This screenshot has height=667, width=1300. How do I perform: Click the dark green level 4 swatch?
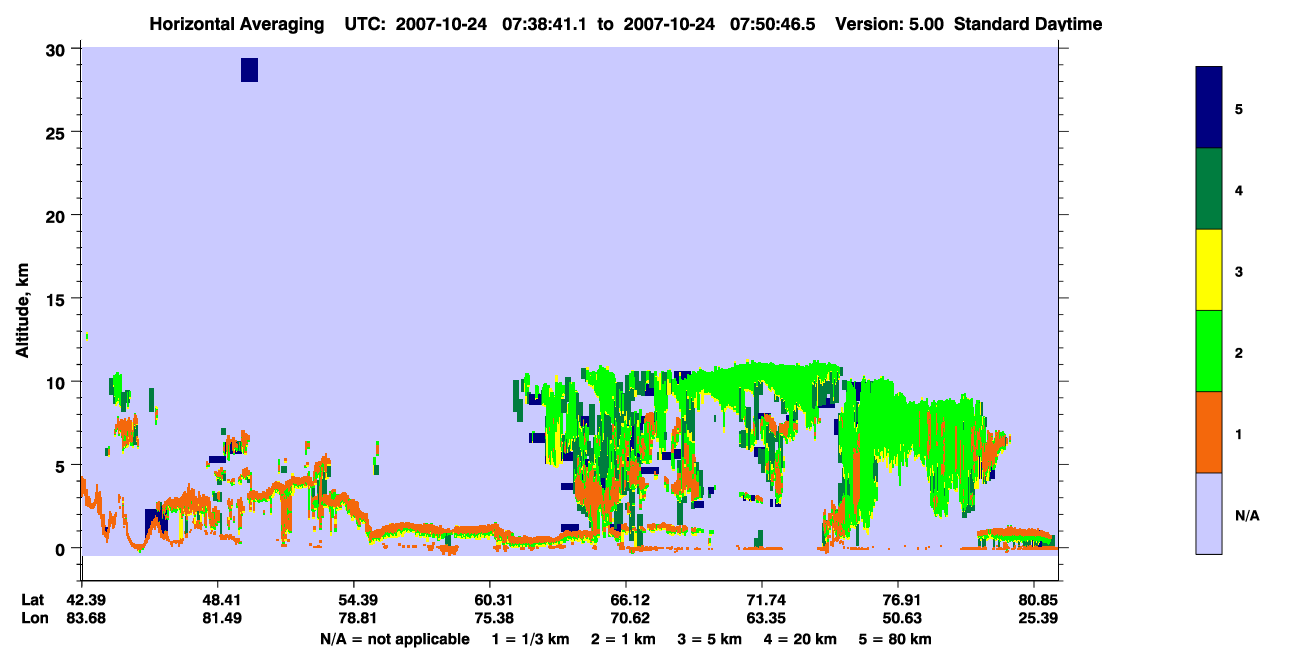1209,189
